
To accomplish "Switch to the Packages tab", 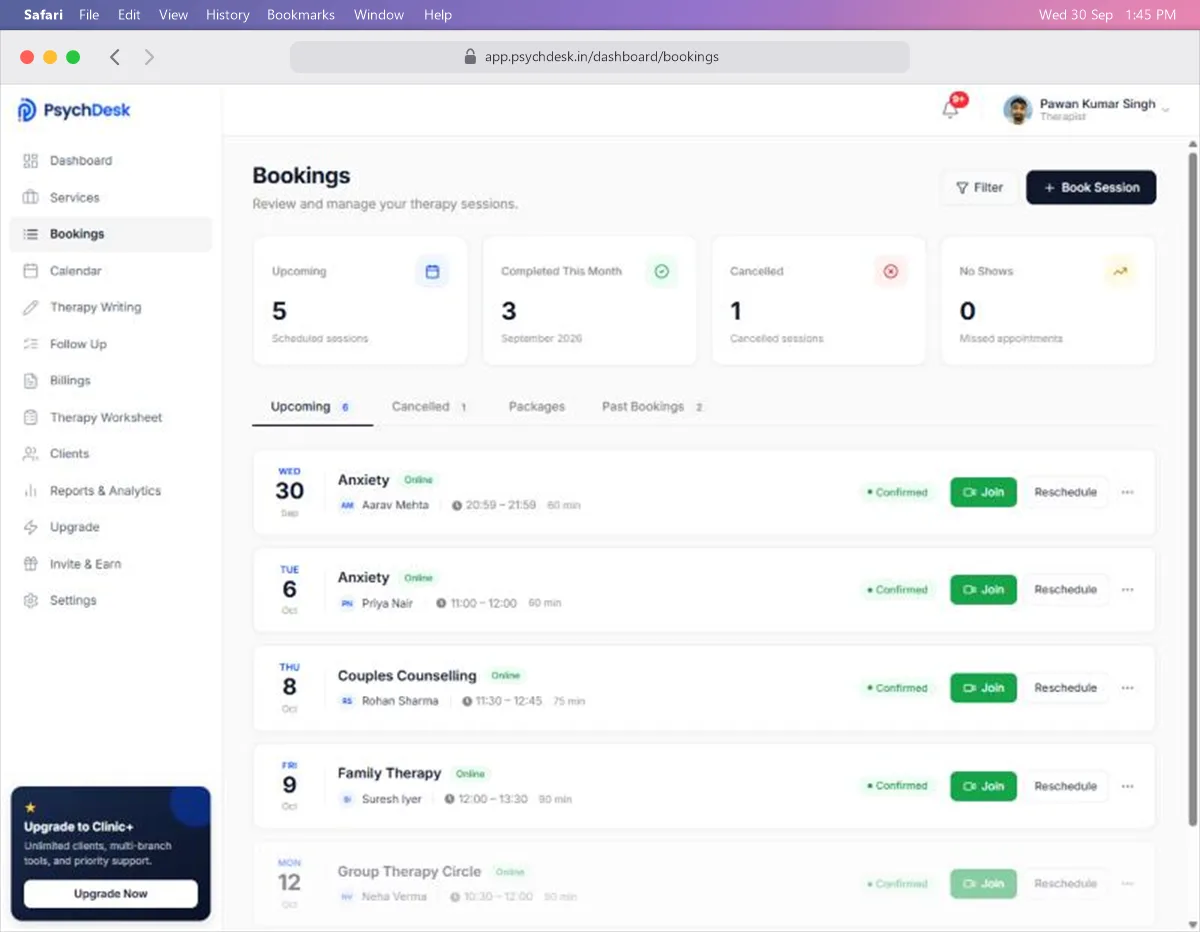I will pos(537,407).
